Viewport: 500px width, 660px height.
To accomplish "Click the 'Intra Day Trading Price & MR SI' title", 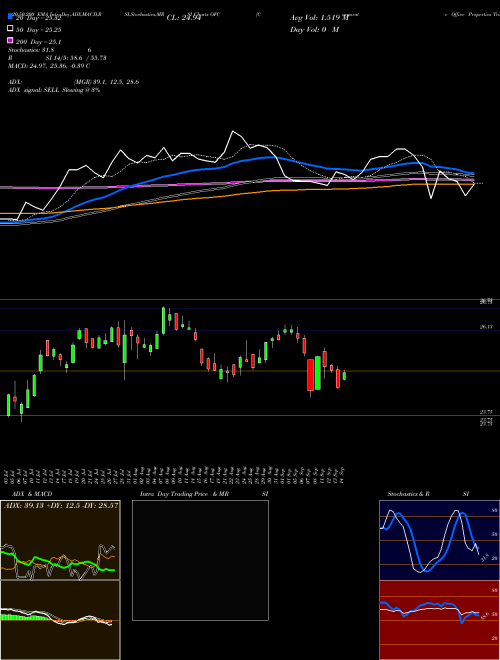I will (204, 494).
